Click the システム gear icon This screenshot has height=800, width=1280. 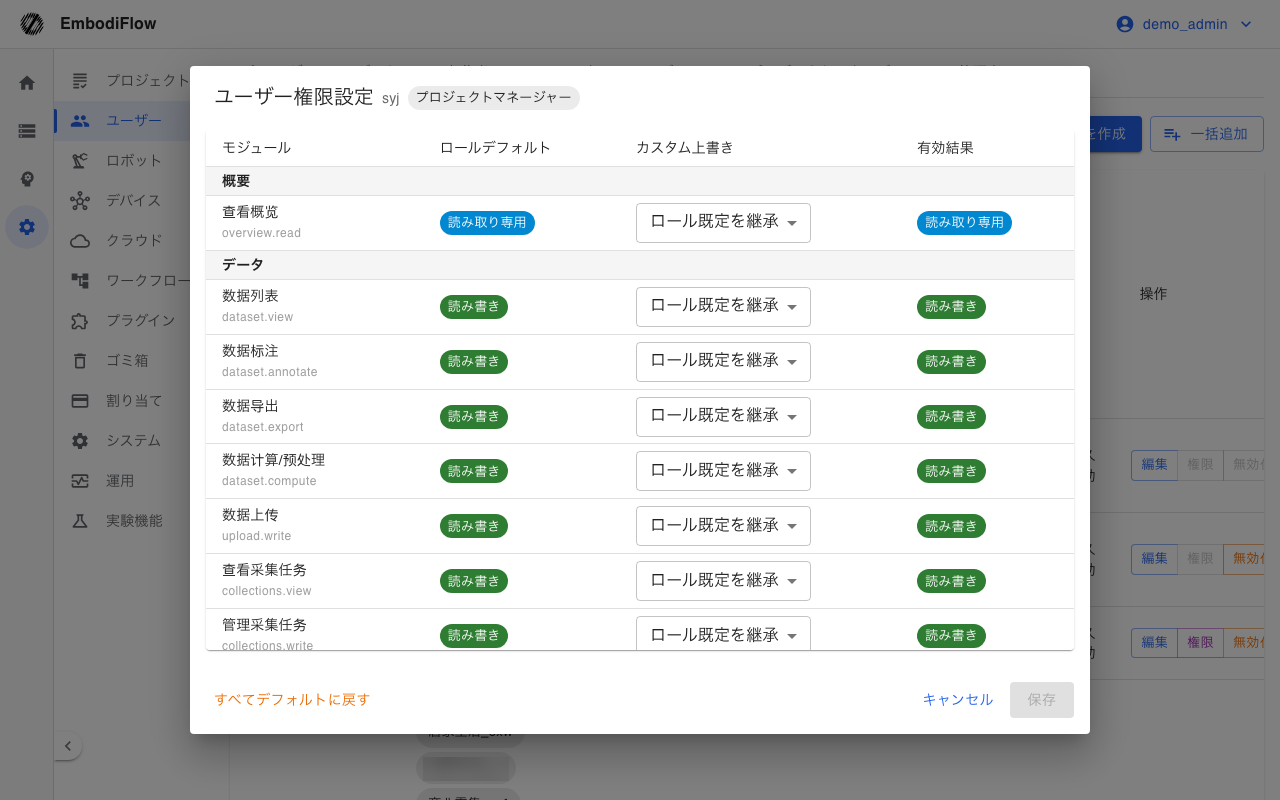80,440
